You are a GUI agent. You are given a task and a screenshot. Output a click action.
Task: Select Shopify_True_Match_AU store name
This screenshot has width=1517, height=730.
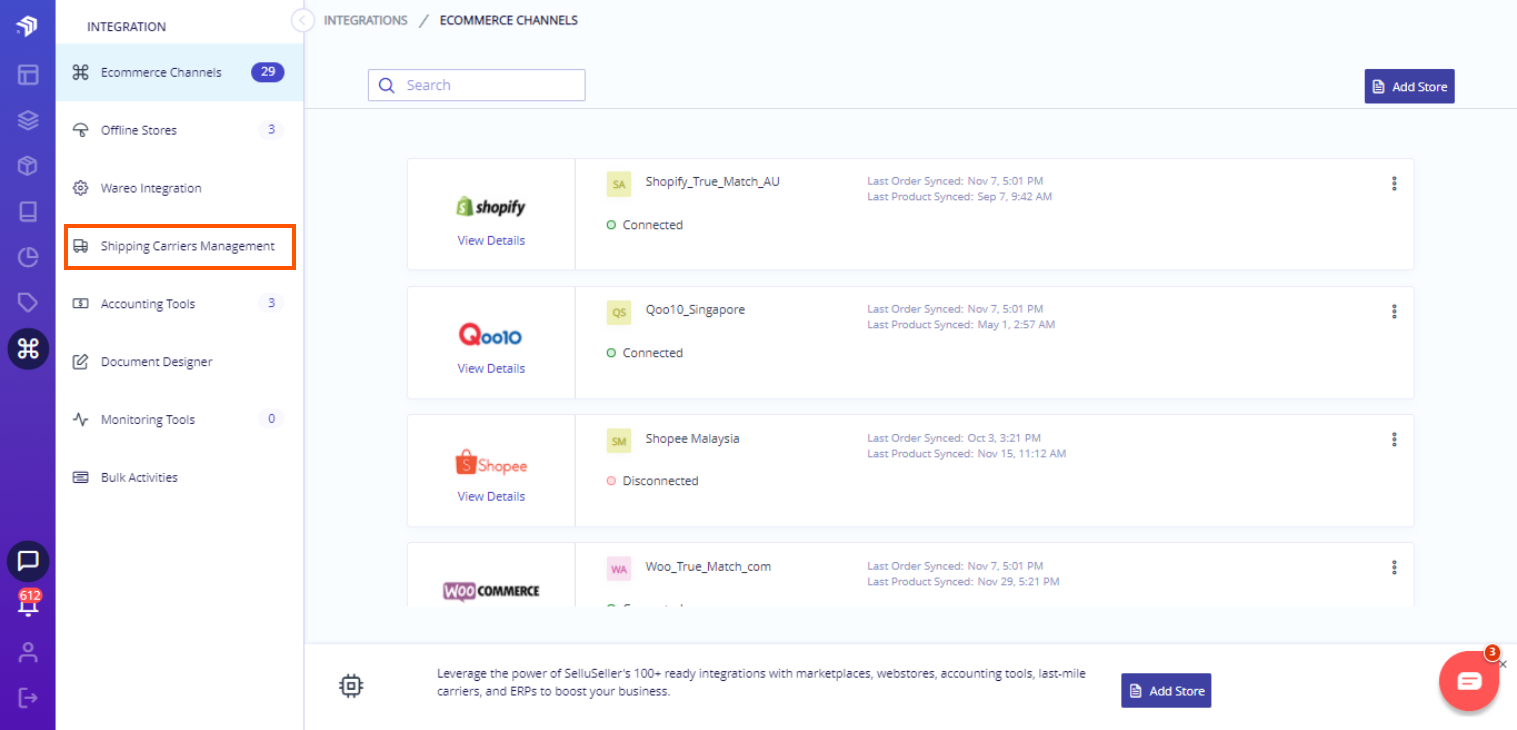[x=712, y=182]
